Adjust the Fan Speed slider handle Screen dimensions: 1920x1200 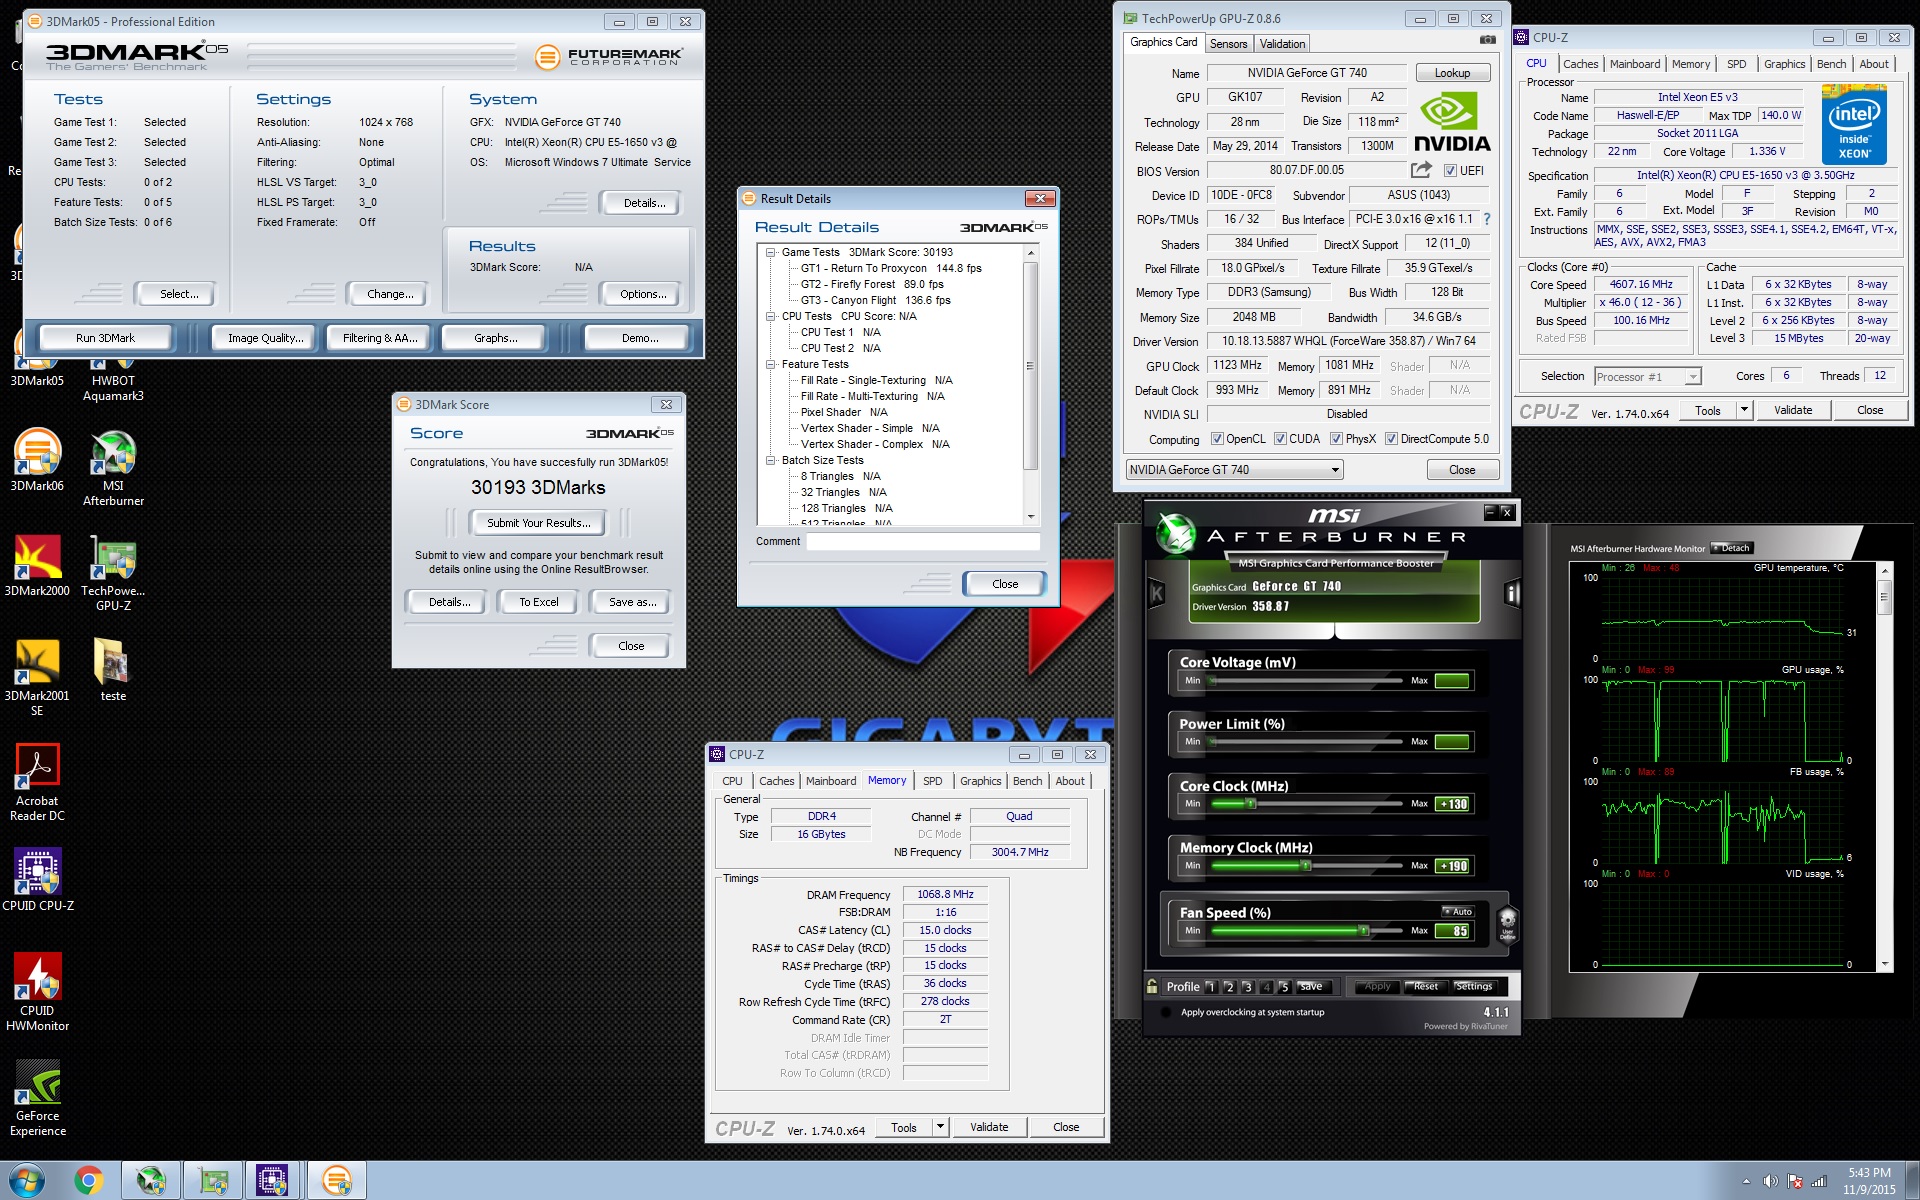1363,930
